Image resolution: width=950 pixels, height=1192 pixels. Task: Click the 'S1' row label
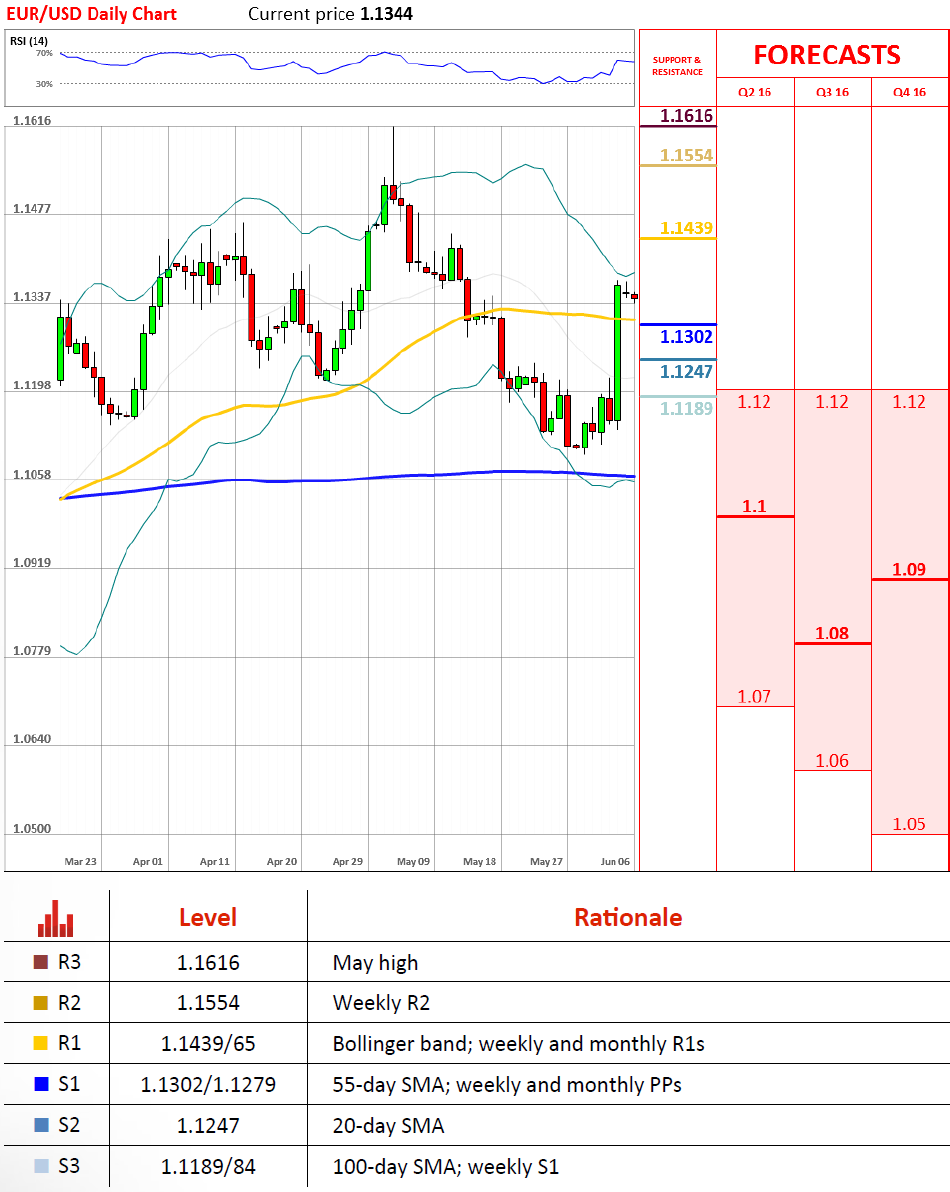69,1085
